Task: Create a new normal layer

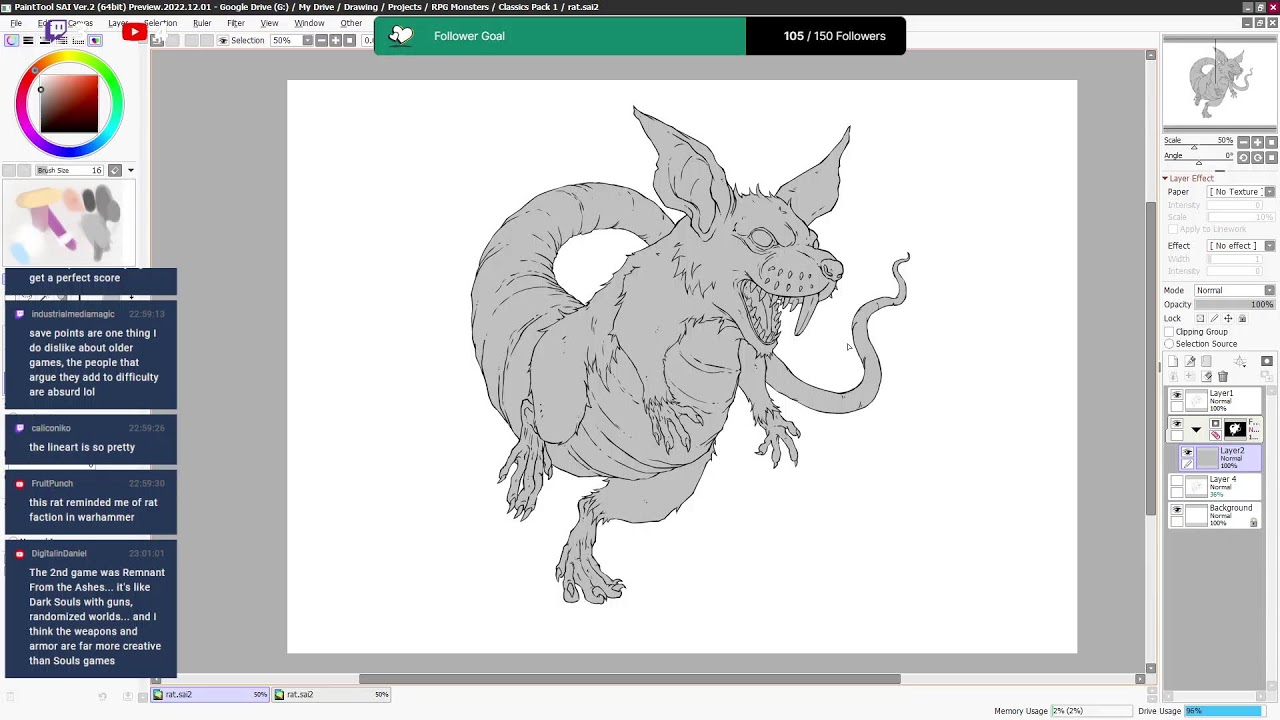Action: pyautogui.click(x=1173, y=361)
